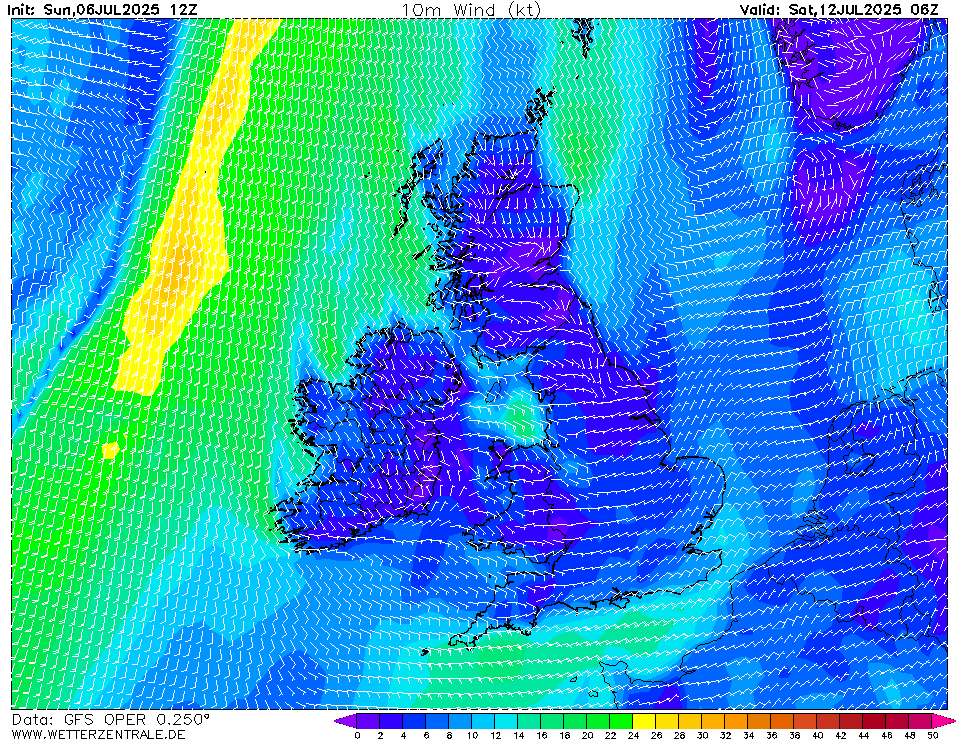The height and width of the screenshot is (741, 959).
Task: Click the '40' value under the legend
Action: [x=817, y=735]
